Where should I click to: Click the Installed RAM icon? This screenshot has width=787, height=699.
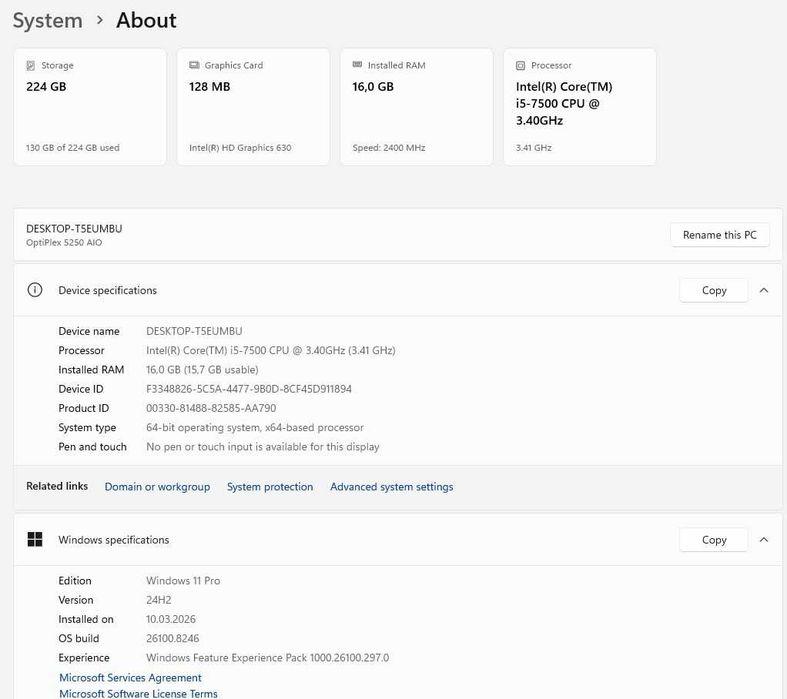click(357, 66)
